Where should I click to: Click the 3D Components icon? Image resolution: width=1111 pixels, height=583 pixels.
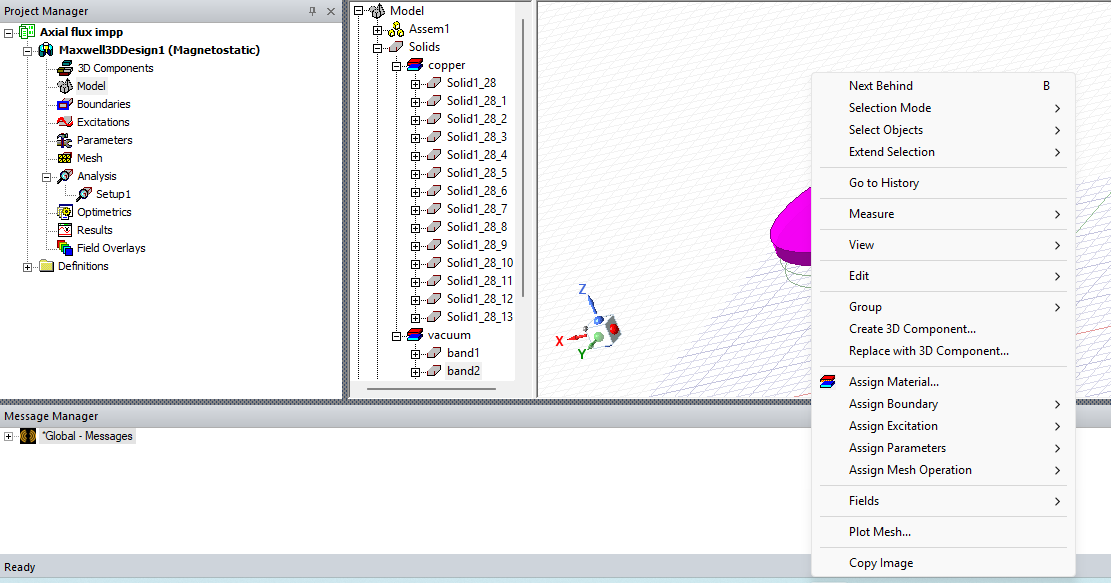(64, 68)
